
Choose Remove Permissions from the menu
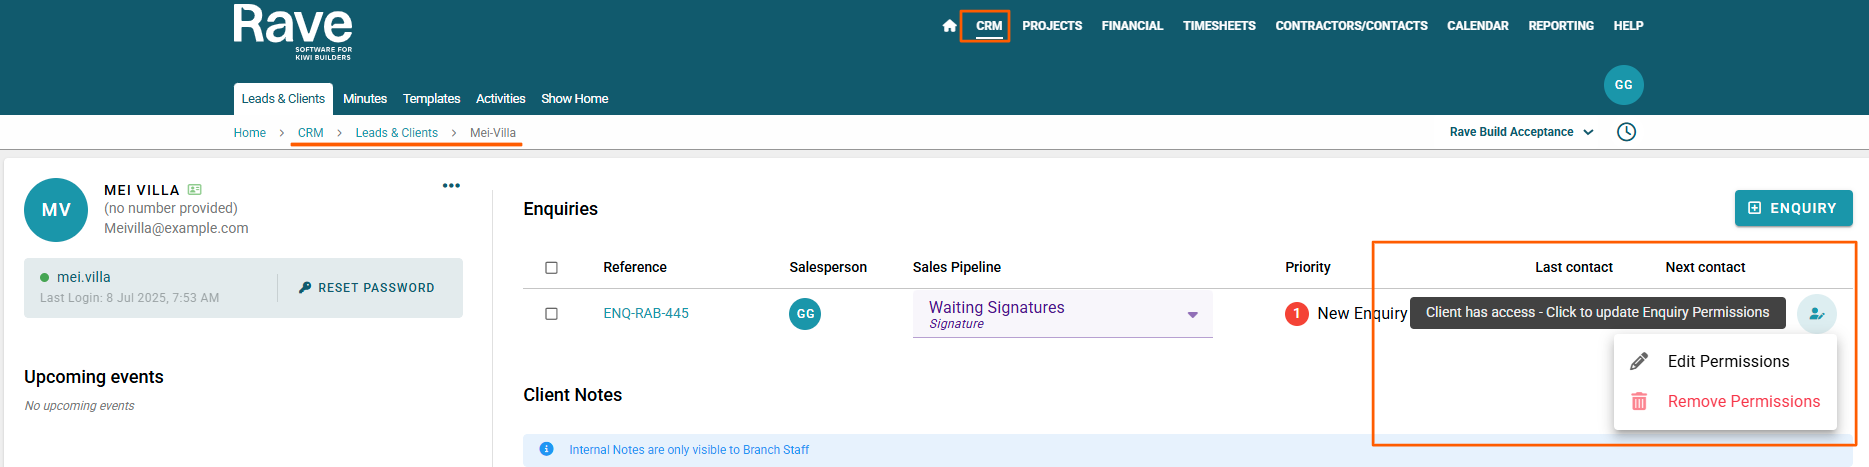click(x=1743, y=402)
